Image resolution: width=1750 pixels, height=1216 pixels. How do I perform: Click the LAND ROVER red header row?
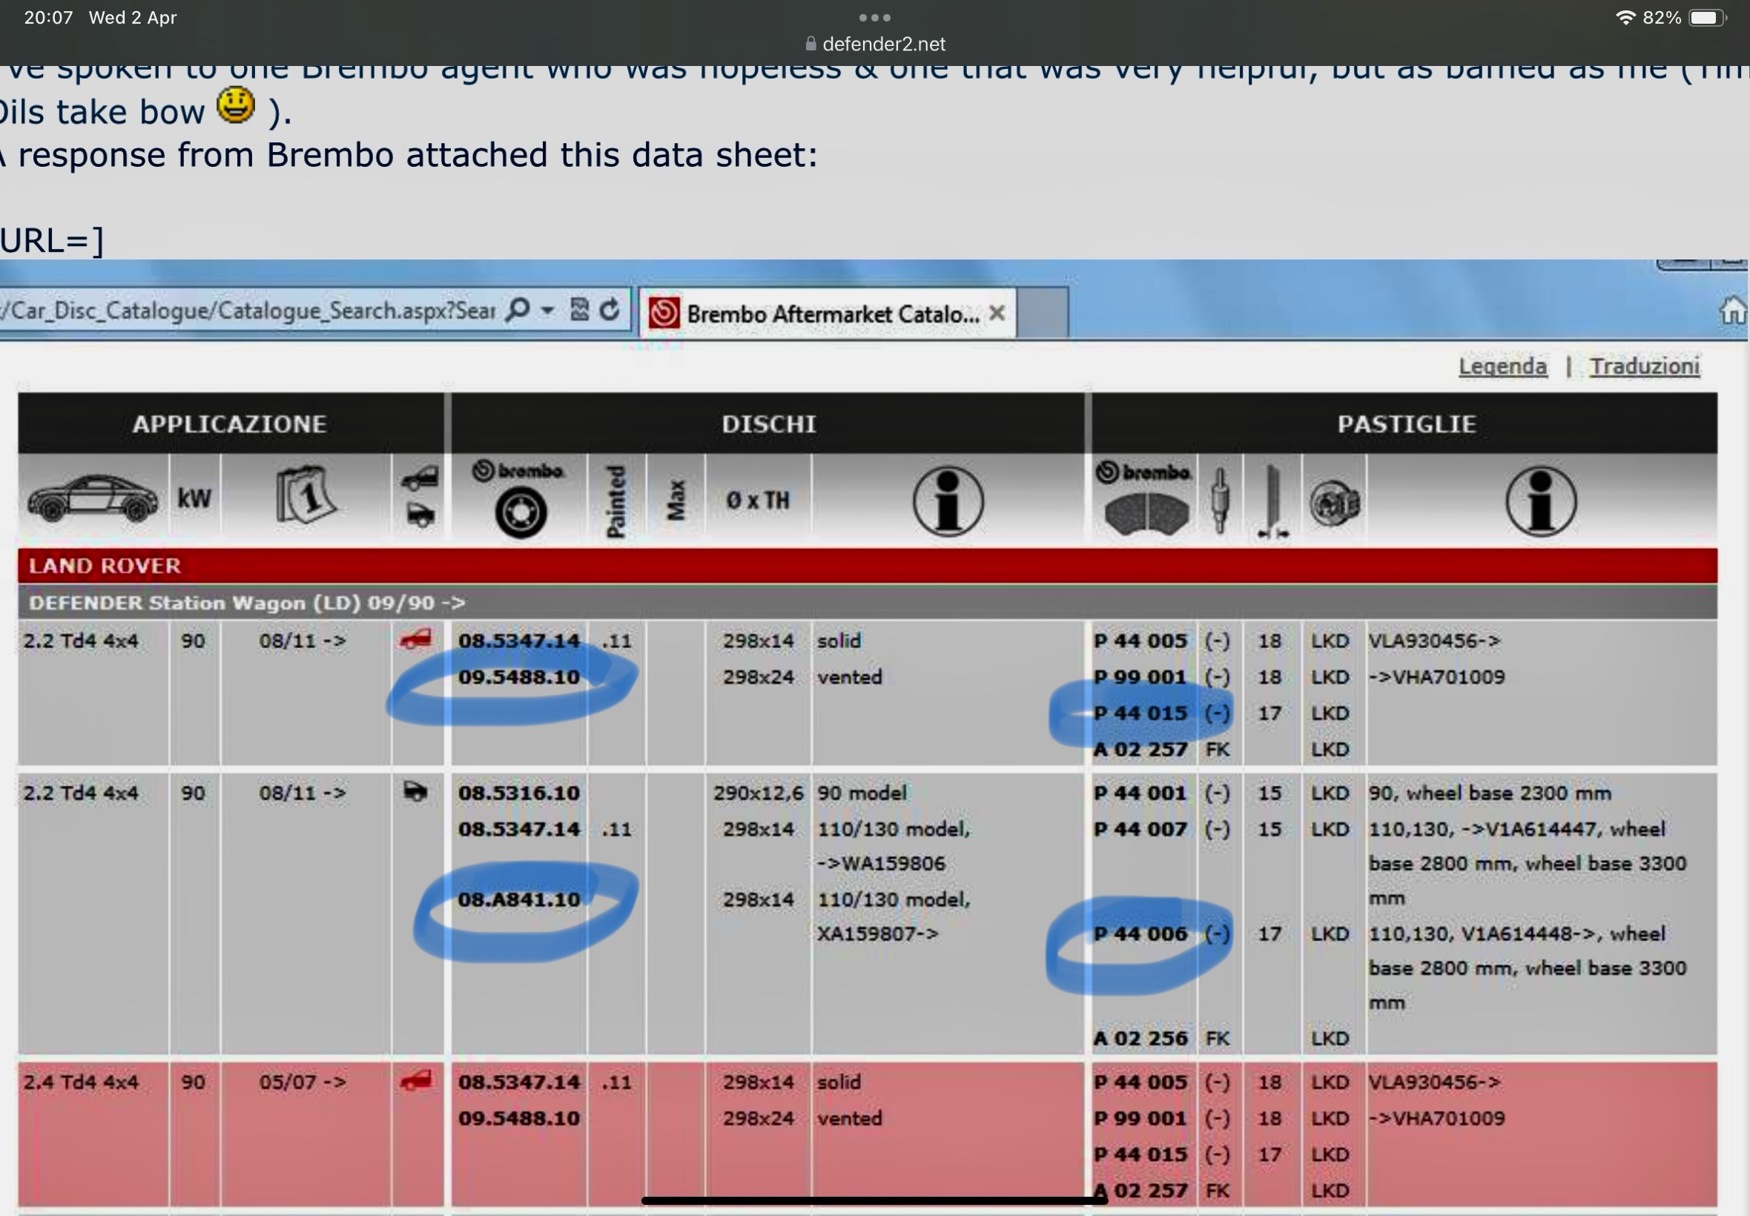pyautogui.click(x=867, y=565)
